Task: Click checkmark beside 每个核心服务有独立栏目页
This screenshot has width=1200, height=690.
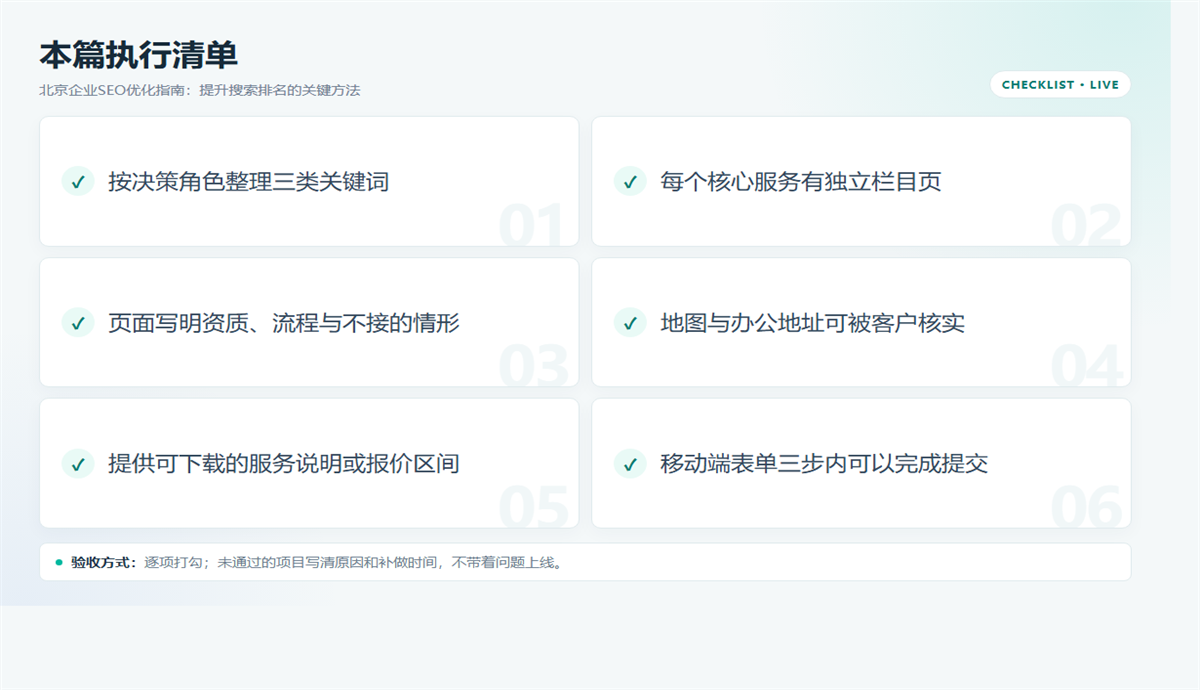Action: click(630, 181)
